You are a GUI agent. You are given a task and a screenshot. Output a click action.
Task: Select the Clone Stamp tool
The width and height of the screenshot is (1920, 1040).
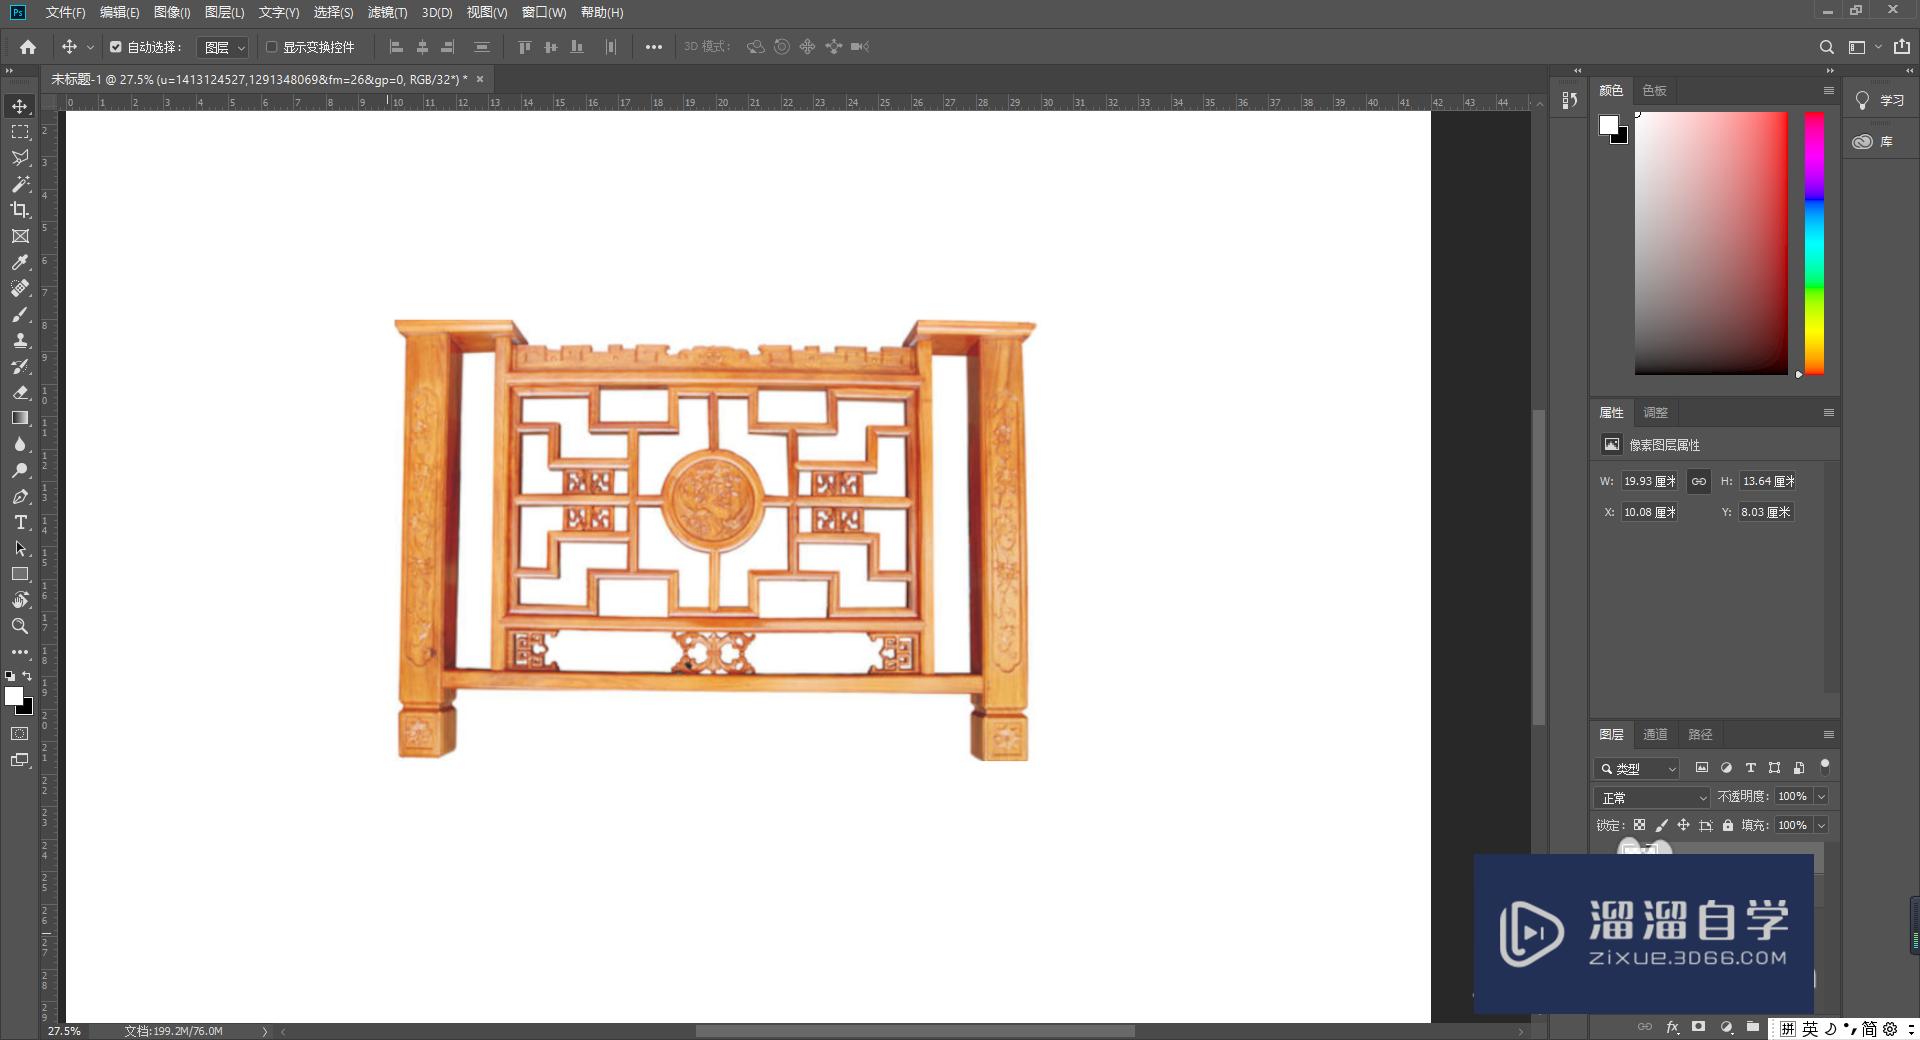[20, 340]
